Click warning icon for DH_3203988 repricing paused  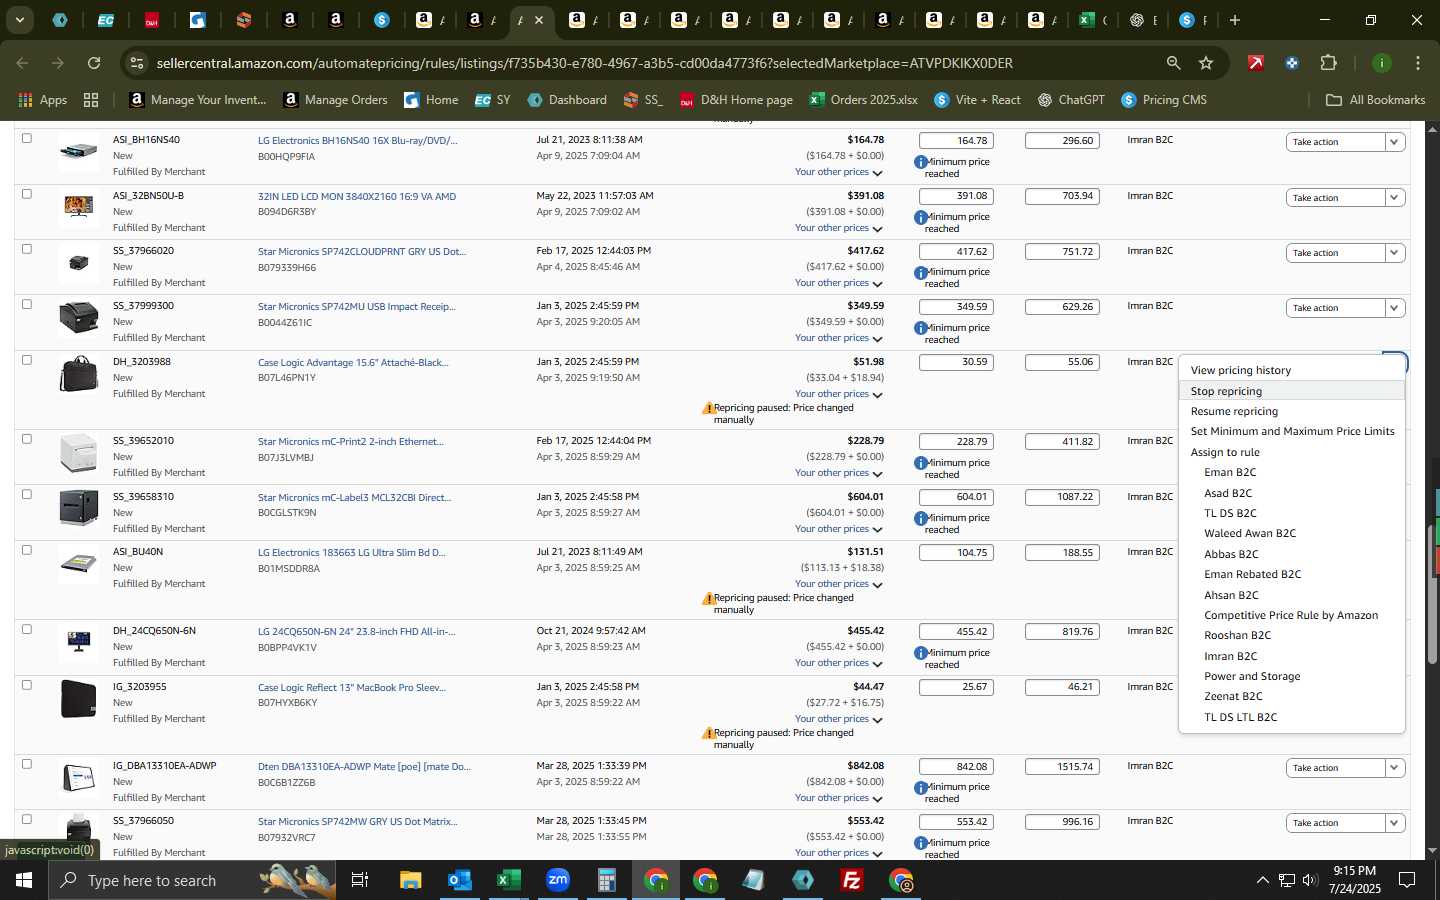point(708,408)
